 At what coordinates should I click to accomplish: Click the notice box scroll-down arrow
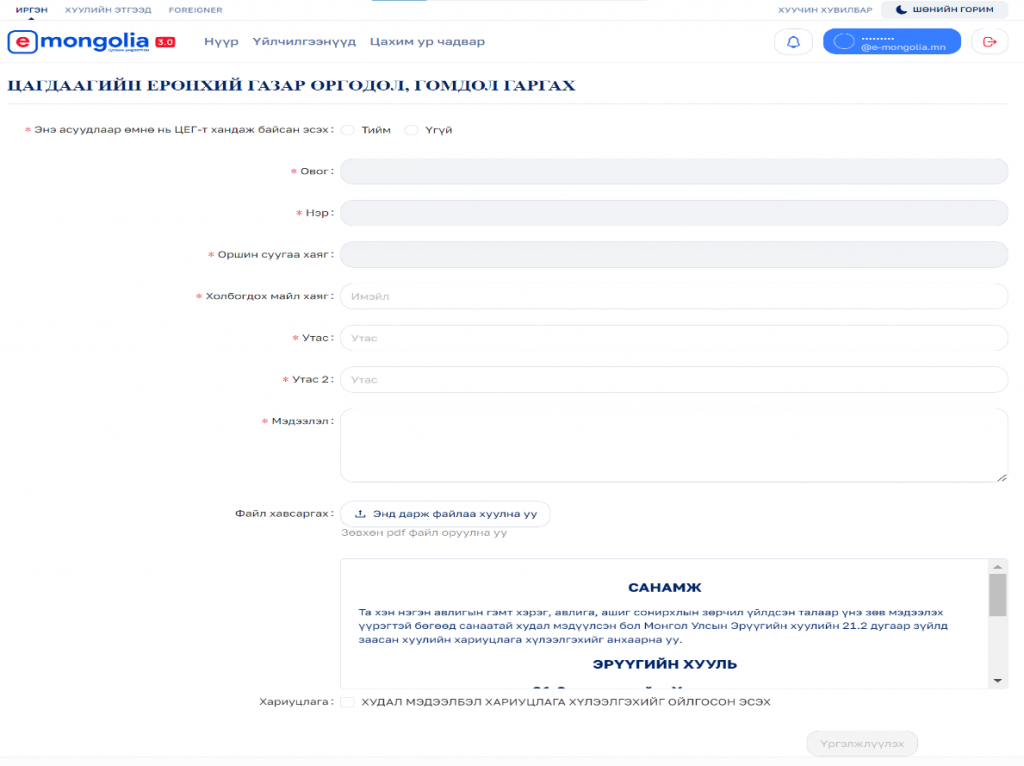coord(997,680)
